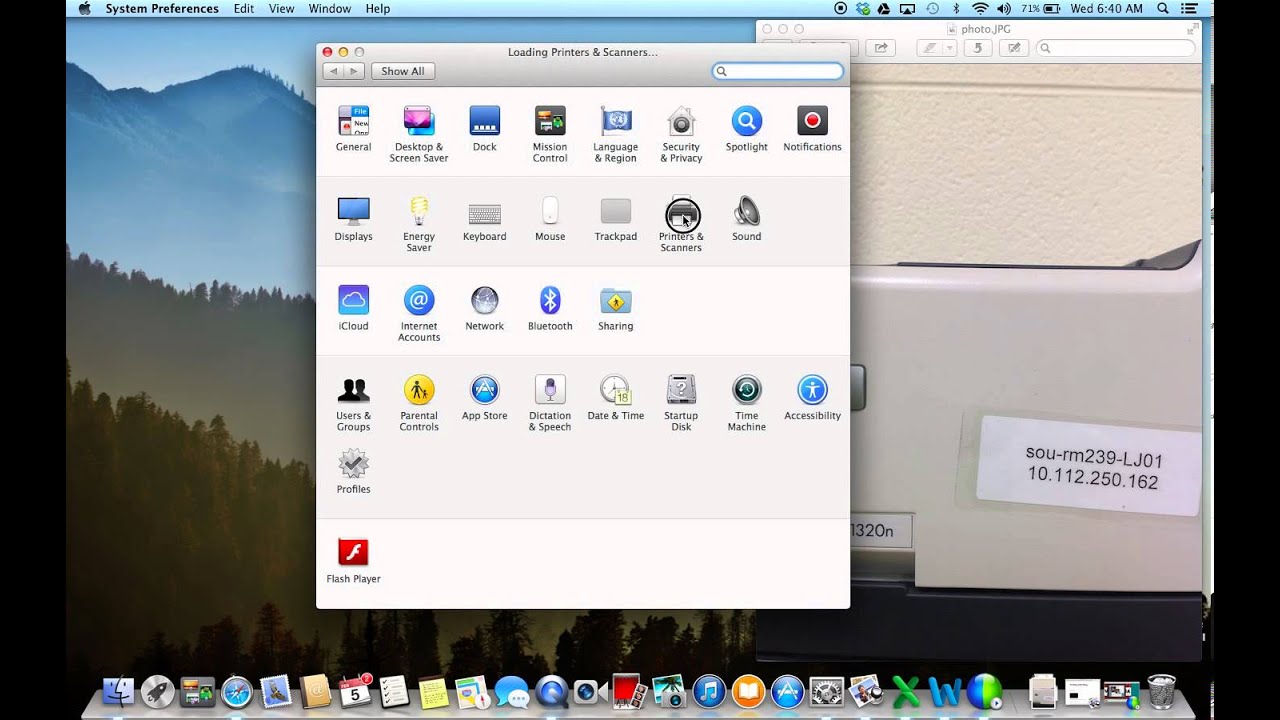Click the highlight pen button in photo.JPG window

click(x=930, y=48)
